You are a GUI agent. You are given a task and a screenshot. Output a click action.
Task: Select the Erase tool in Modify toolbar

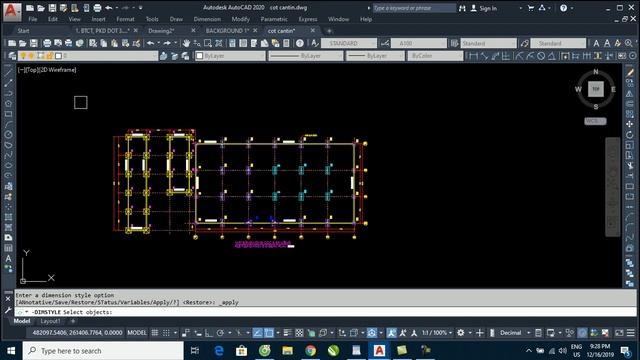tap(630, 73)
